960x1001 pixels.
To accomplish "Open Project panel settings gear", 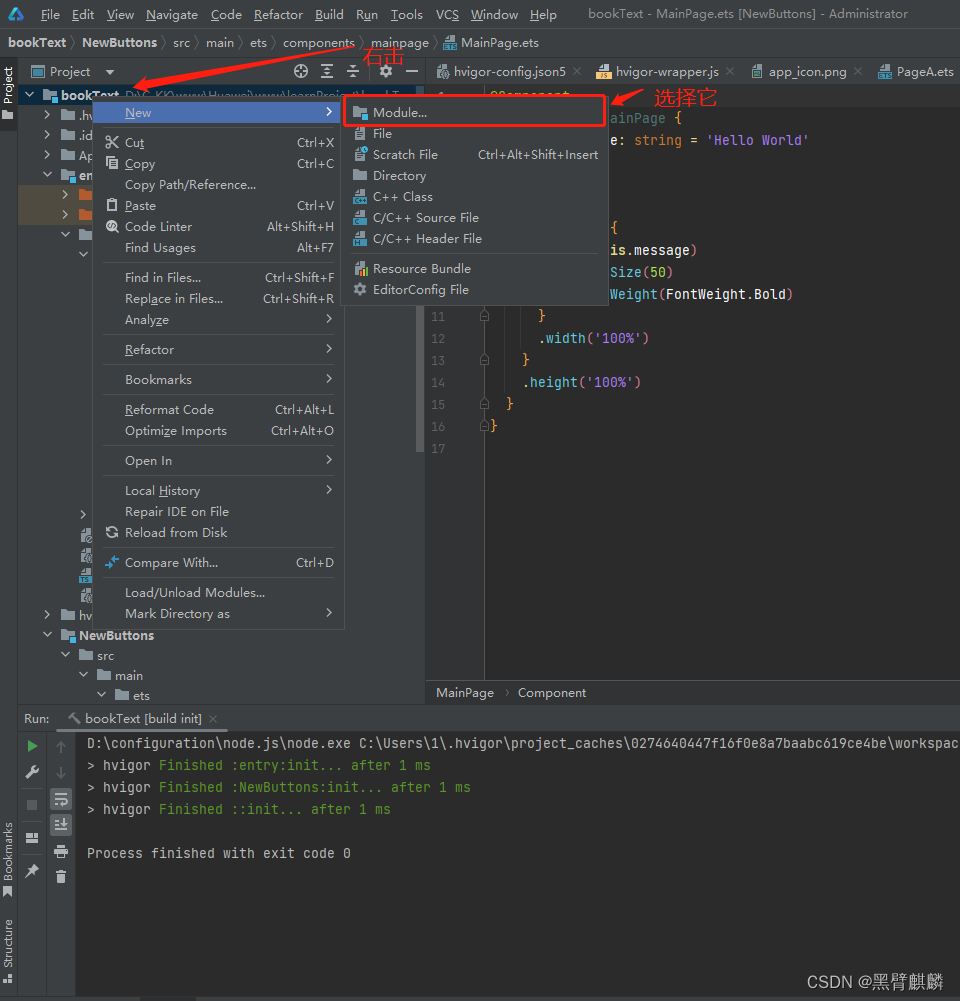I will coord(386,72).
